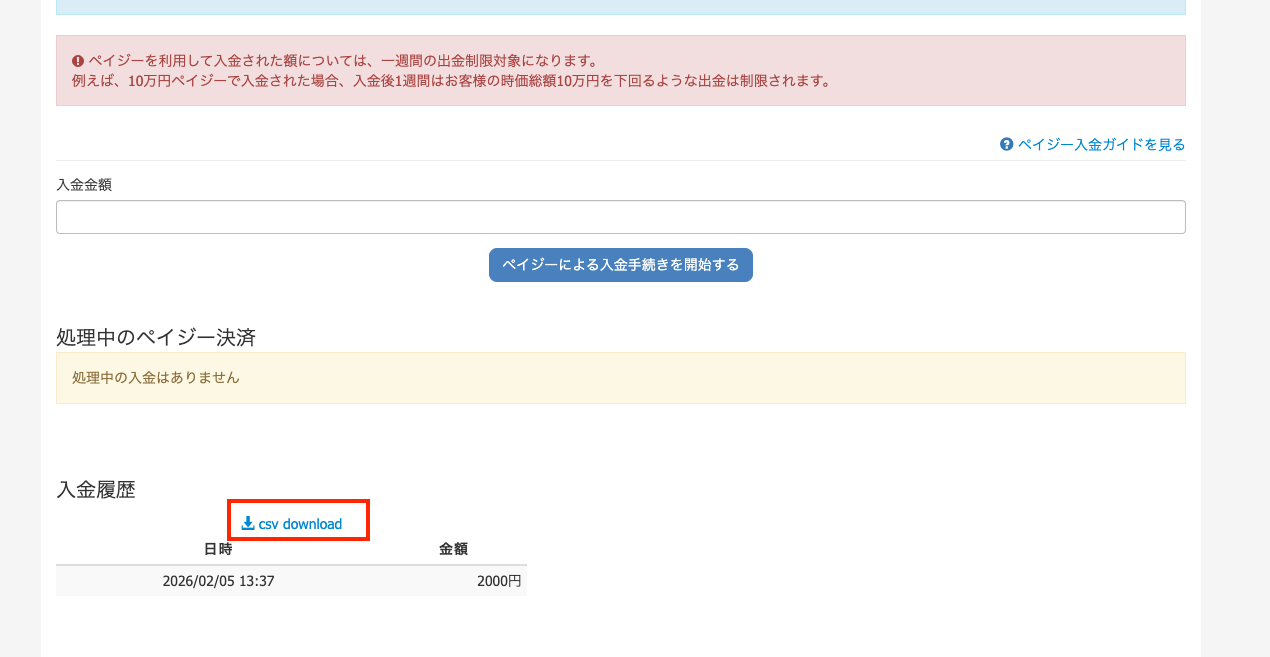Click the red exclamation icon in warning box
Viewport: 1270px width, 657px height.
(x=78, y=61)
